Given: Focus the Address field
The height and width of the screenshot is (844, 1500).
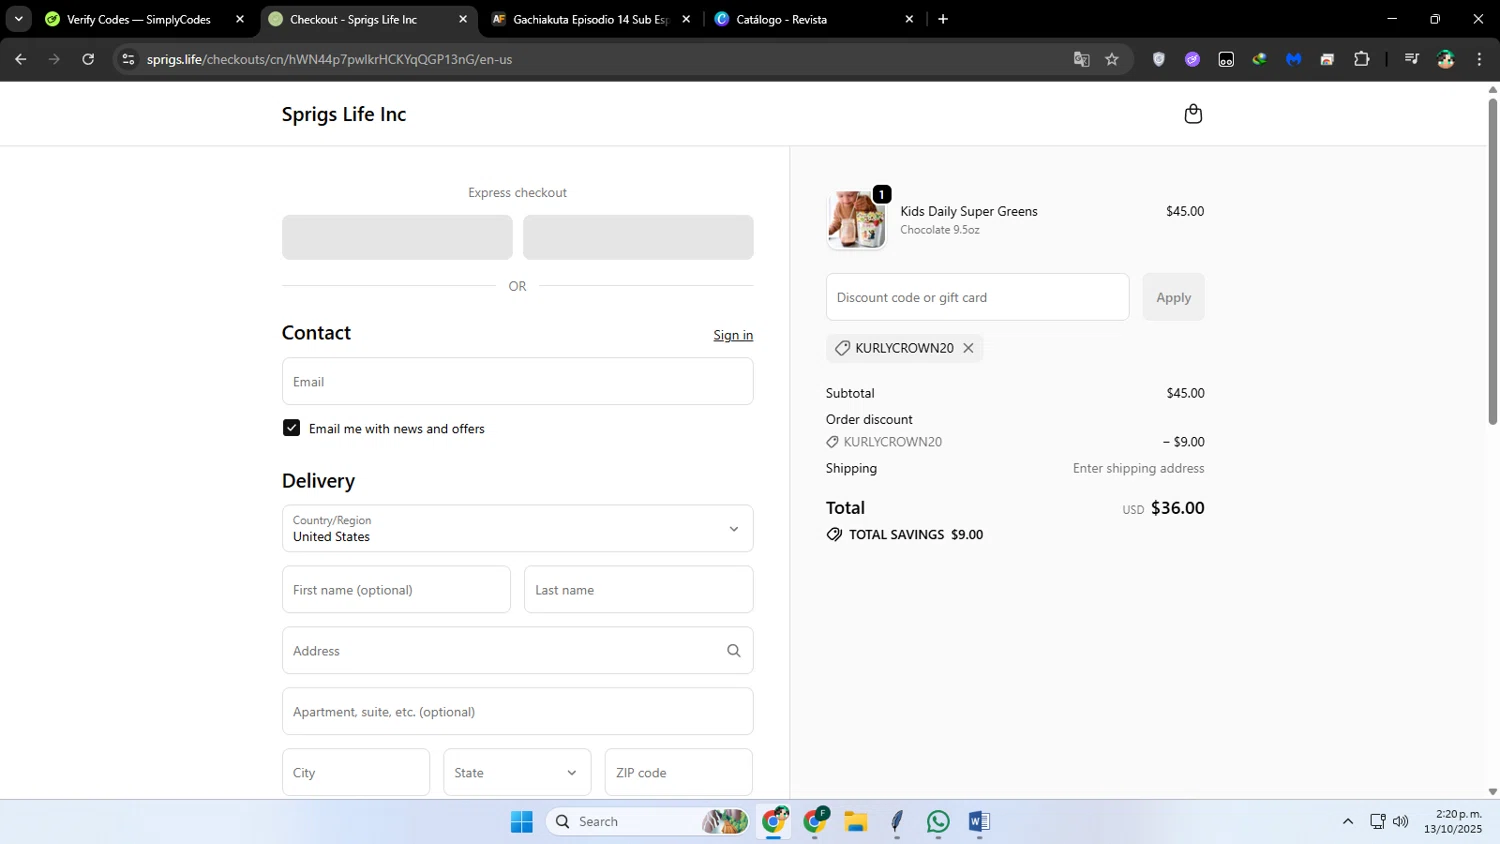Looking at the screenshot, I should pyautogui.click(x=517, y=651).
